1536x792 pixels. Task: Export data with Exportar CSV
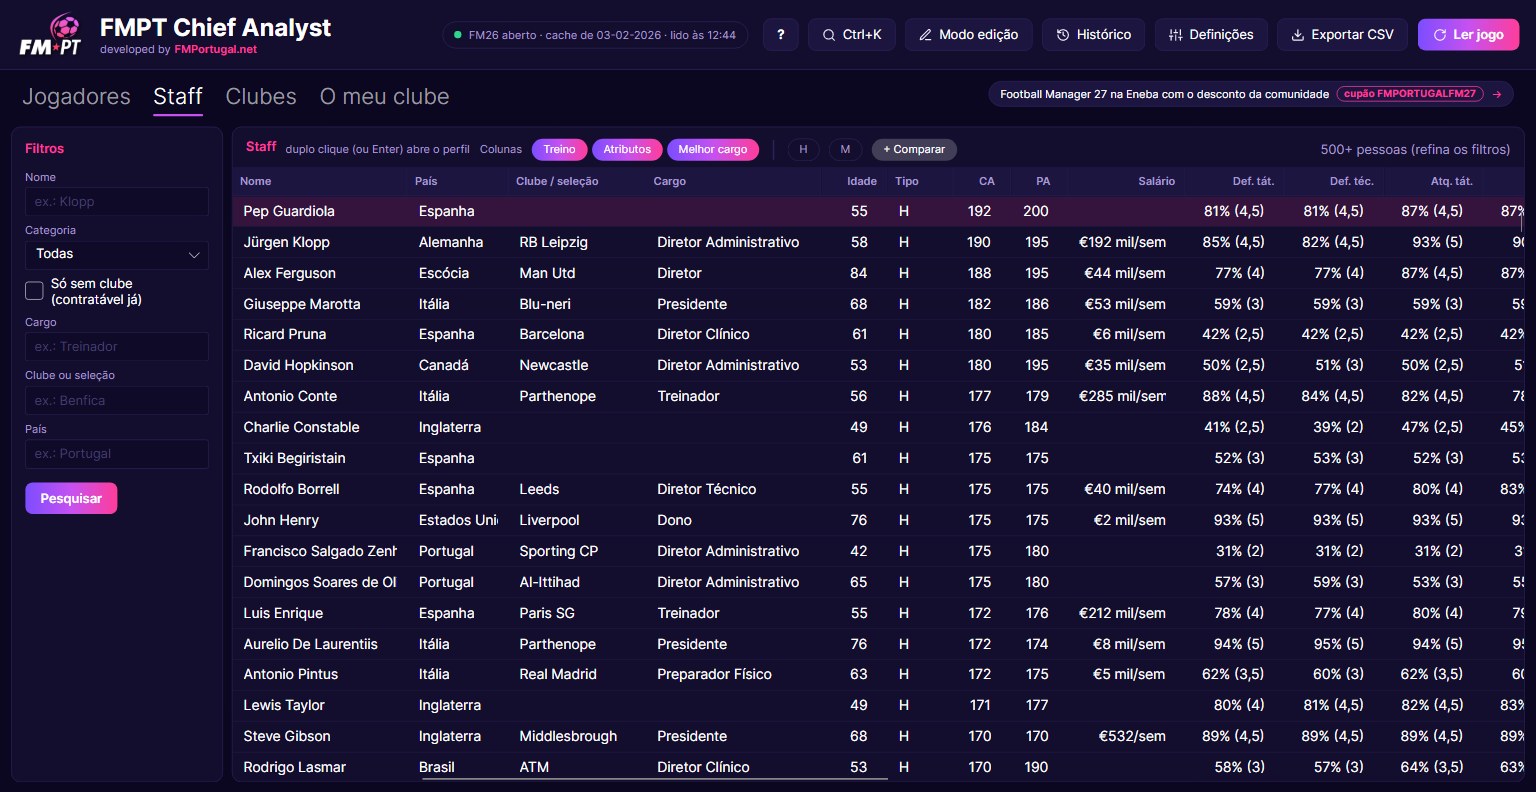point(1342,34)
